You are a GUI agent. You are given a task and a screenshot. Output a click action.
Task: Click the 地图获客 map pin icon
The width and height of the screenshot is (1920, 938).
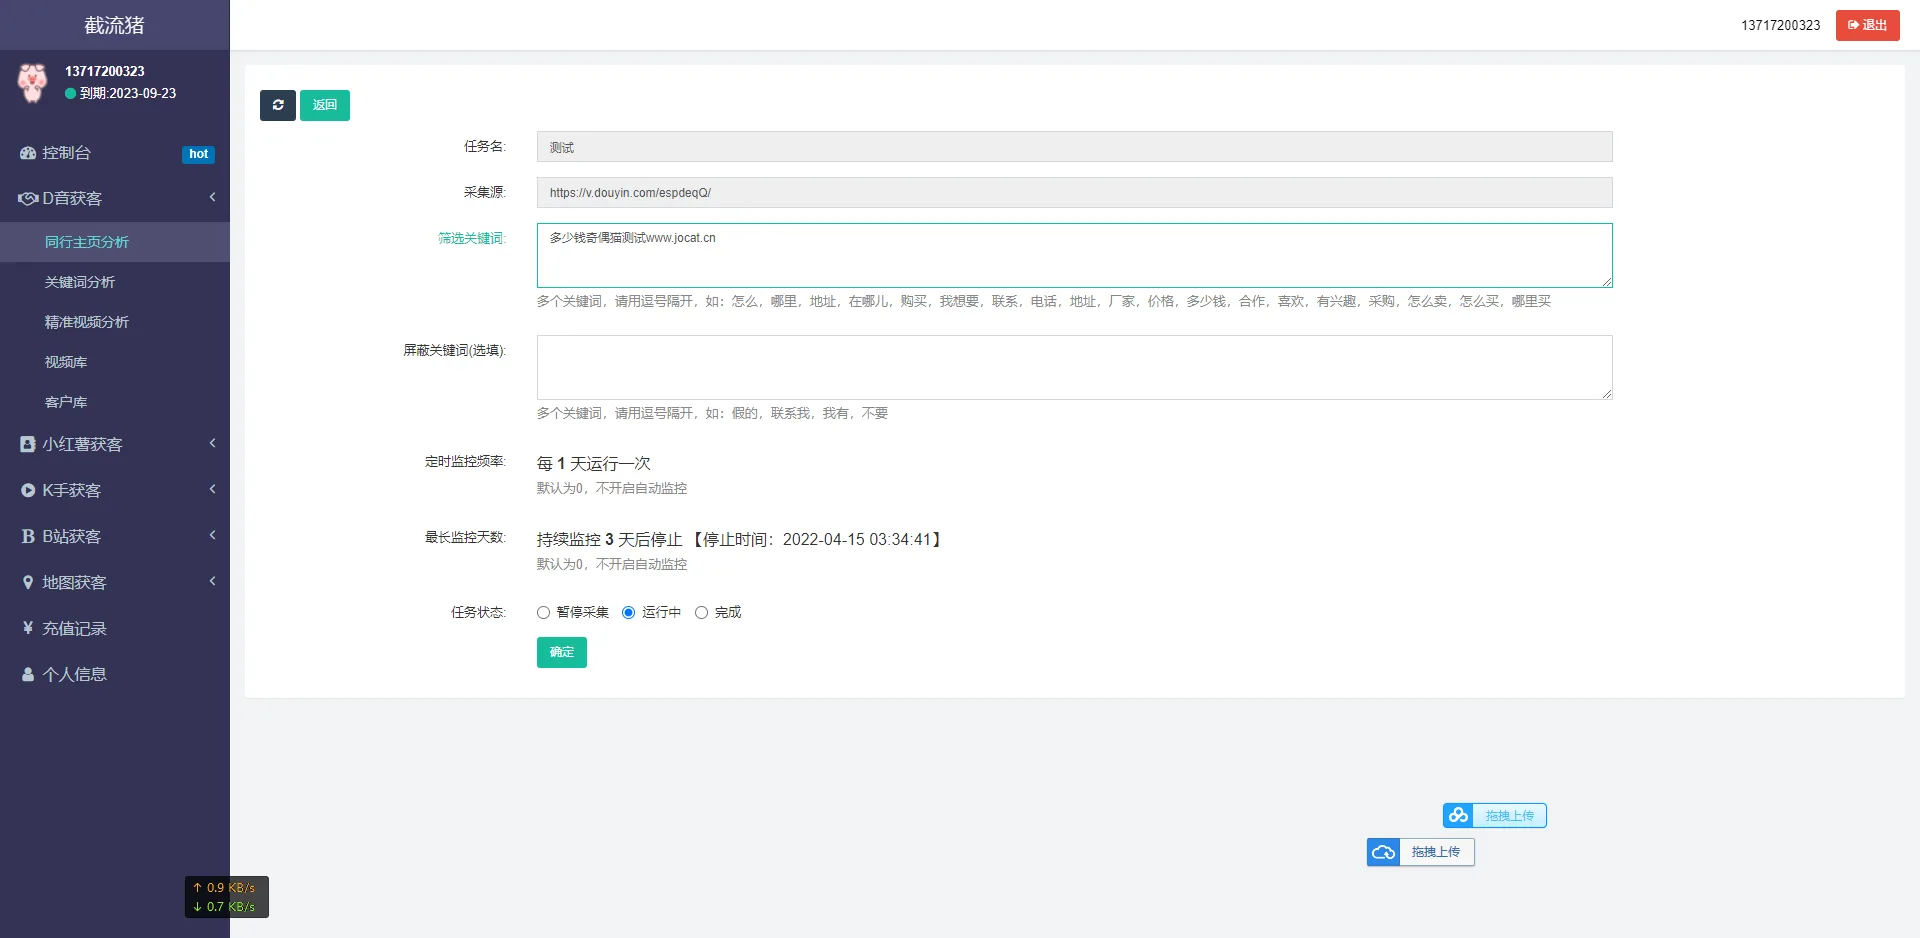(x=28, y=582)
